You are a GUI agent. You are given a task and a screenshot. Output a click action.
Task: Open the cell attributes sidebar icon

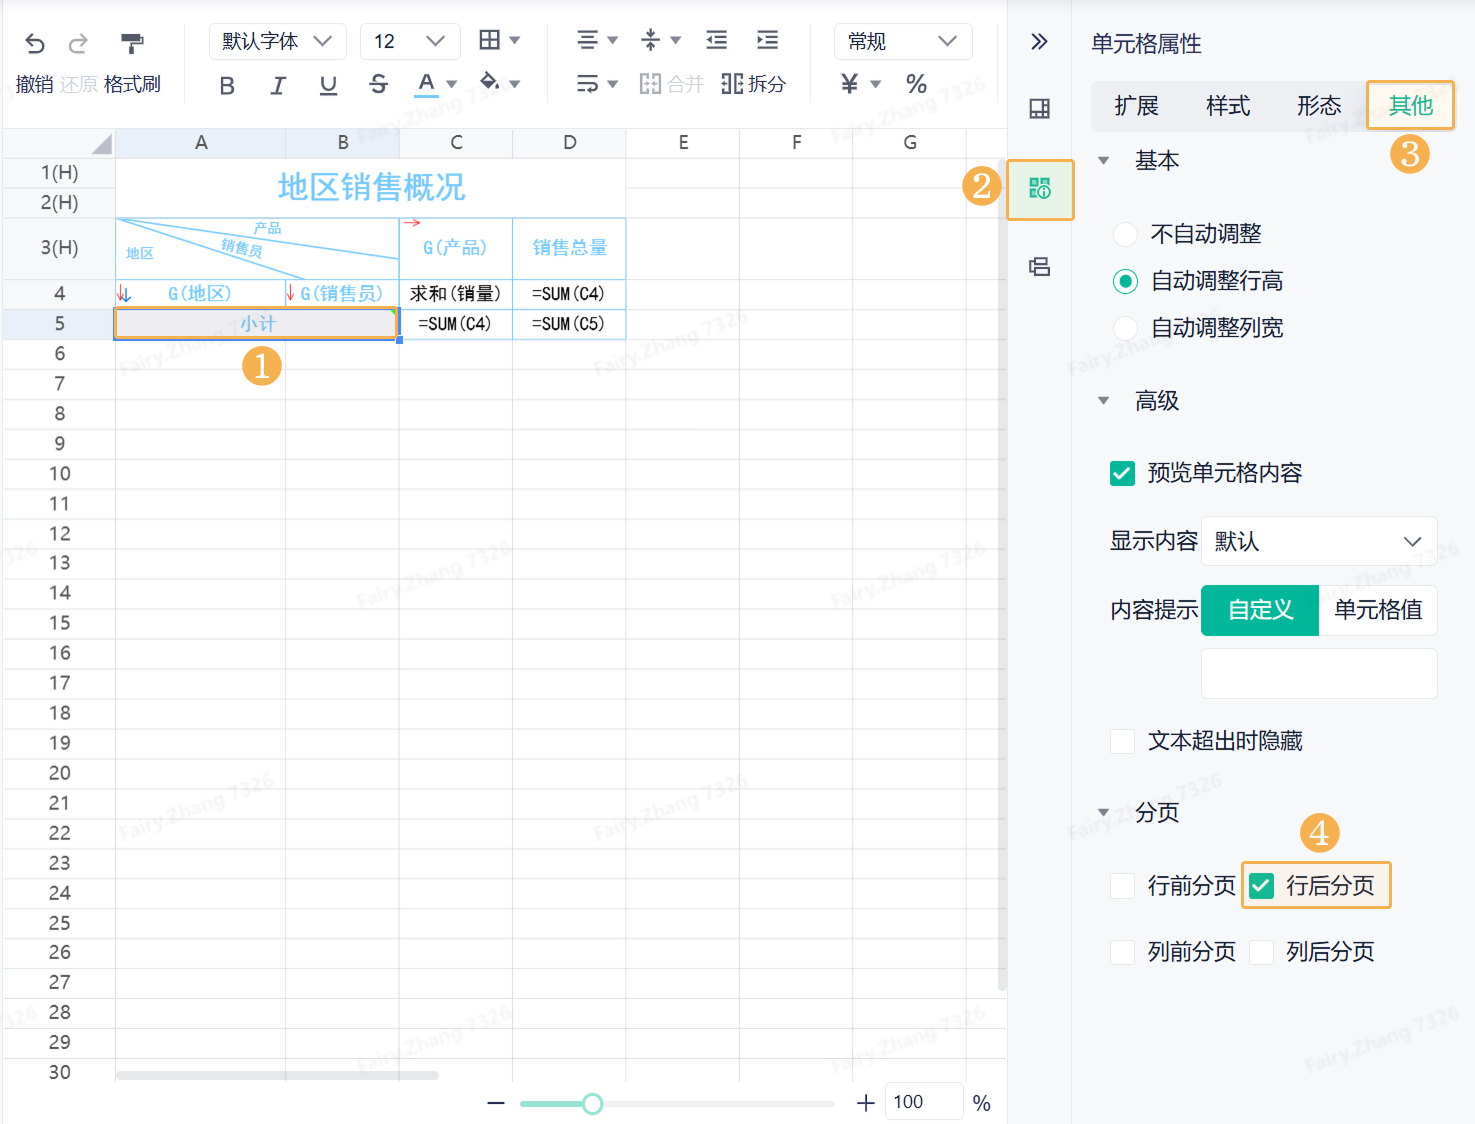point(1040,189)
